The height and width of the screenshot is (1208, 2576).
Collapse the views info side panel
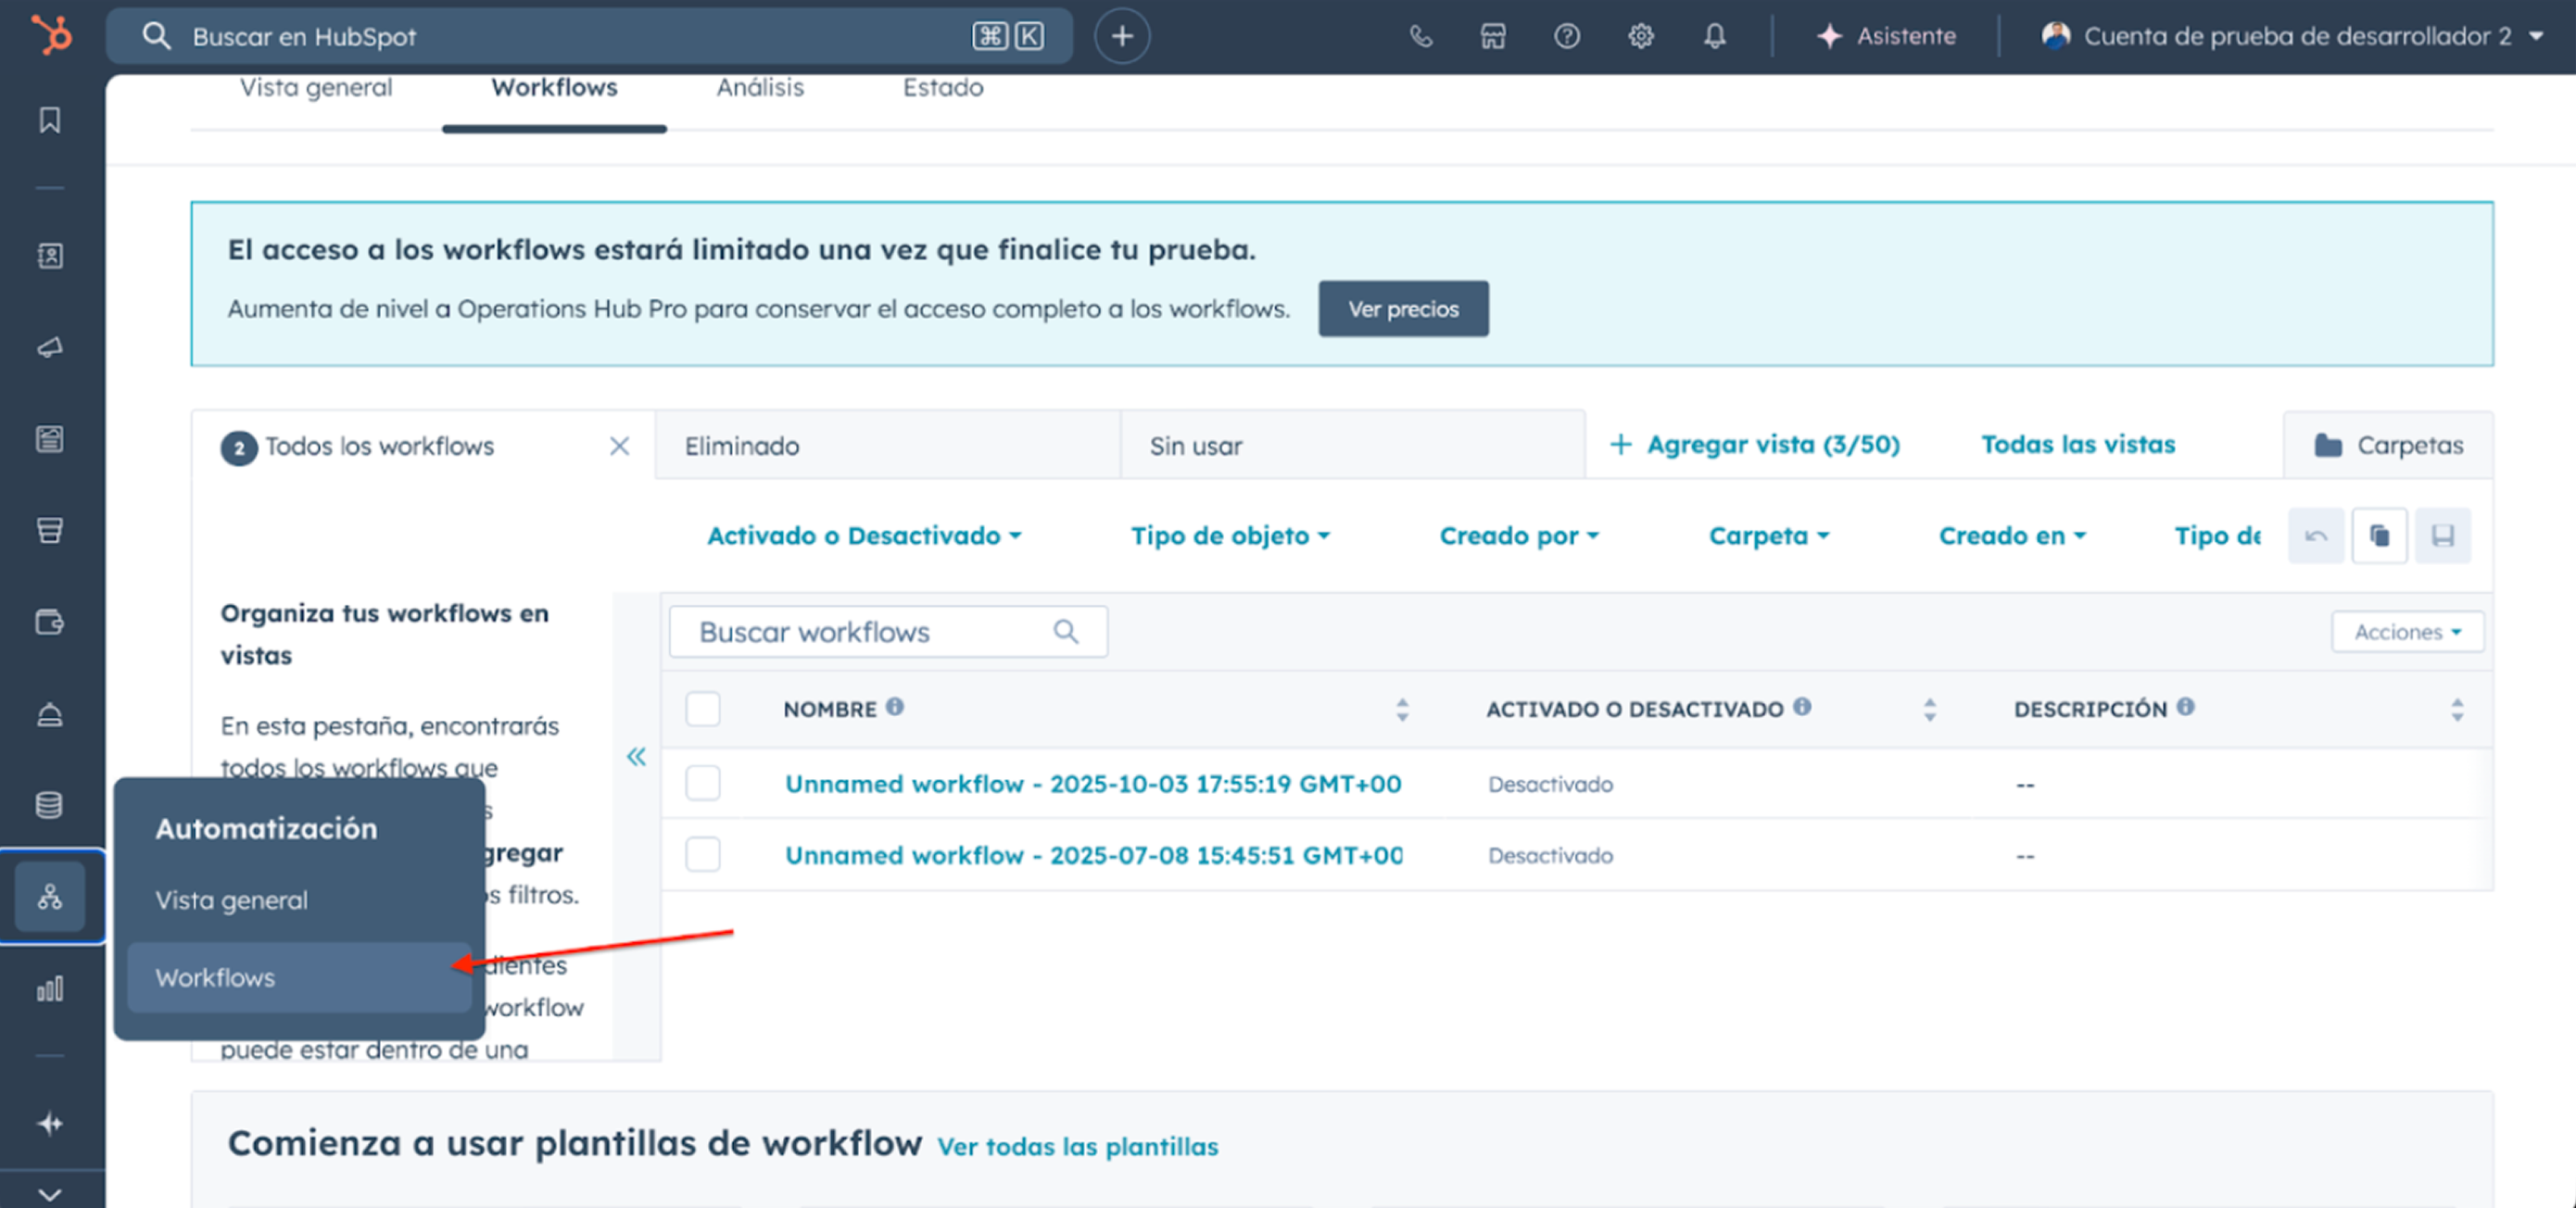tap(636, 756)
